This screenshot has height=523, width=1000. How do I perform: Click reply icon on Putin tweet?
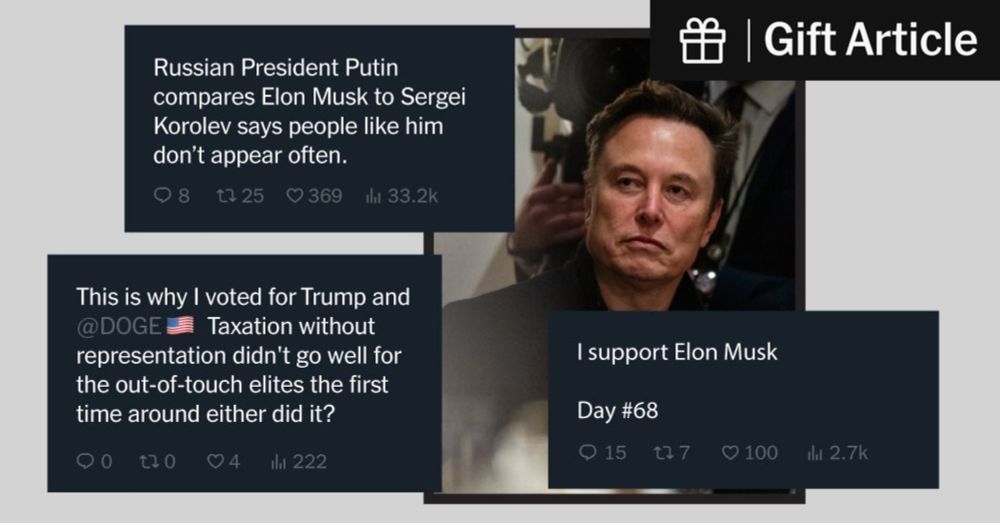162,195
